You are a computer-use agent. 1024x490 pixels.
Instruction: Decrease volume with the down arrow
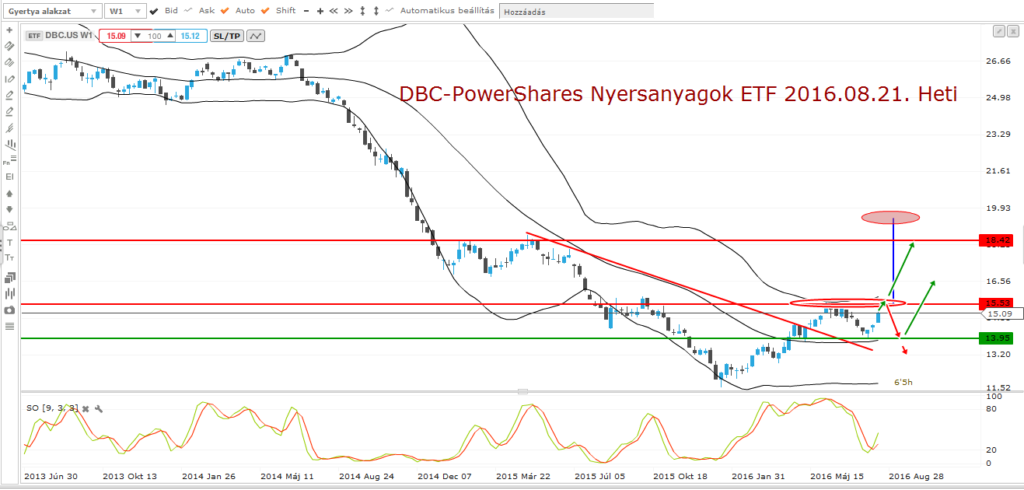click(x=138, y=37)
